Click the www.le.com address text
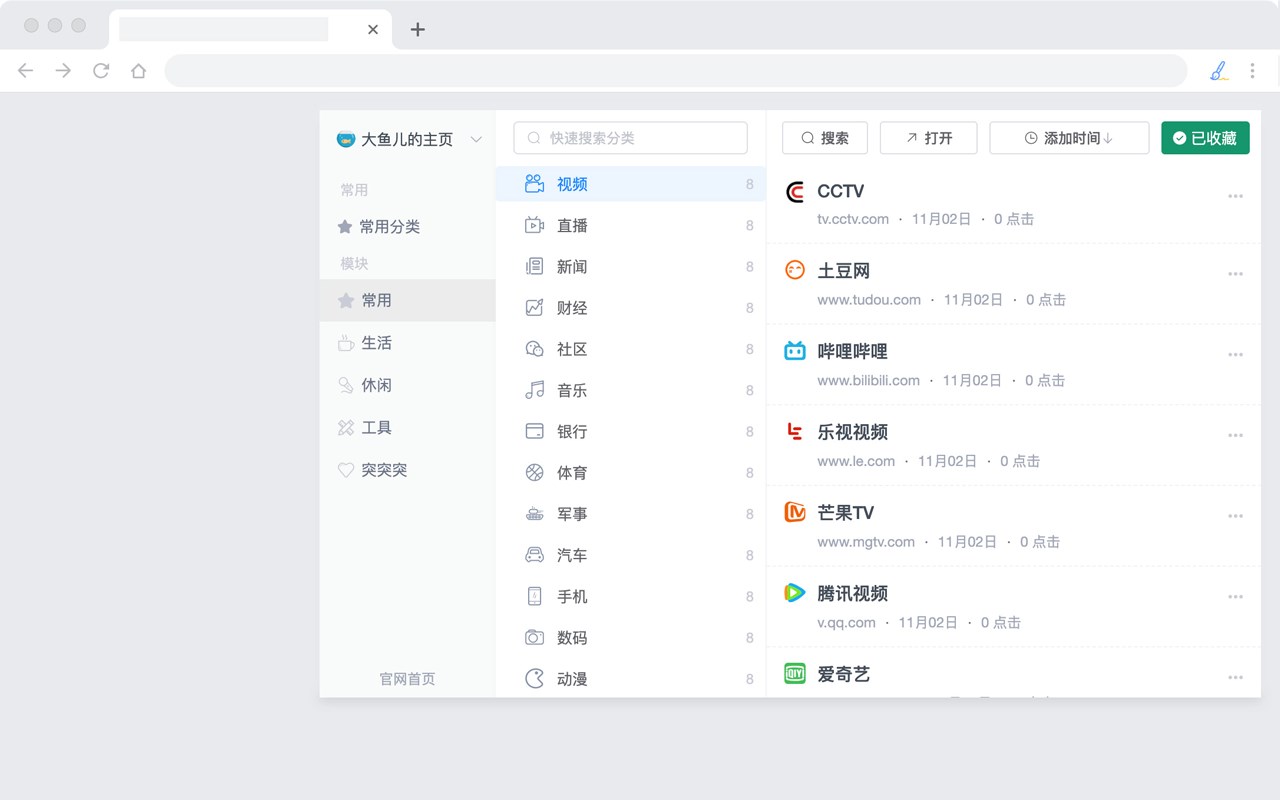Screen dimensions: 1280x800 pyautogui.click(x=856, y=461)
